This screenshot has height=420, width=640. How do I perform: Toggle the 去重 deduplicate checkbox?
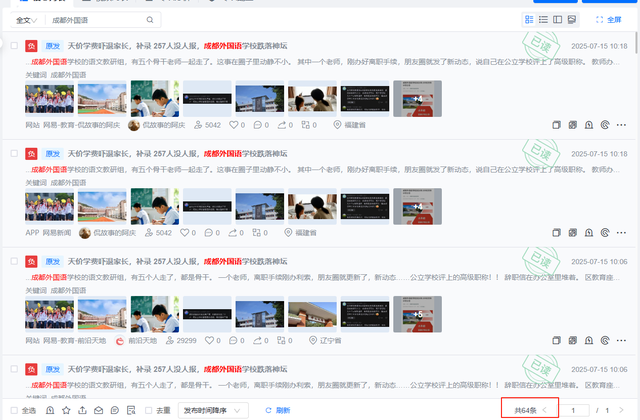coord(149,410)
